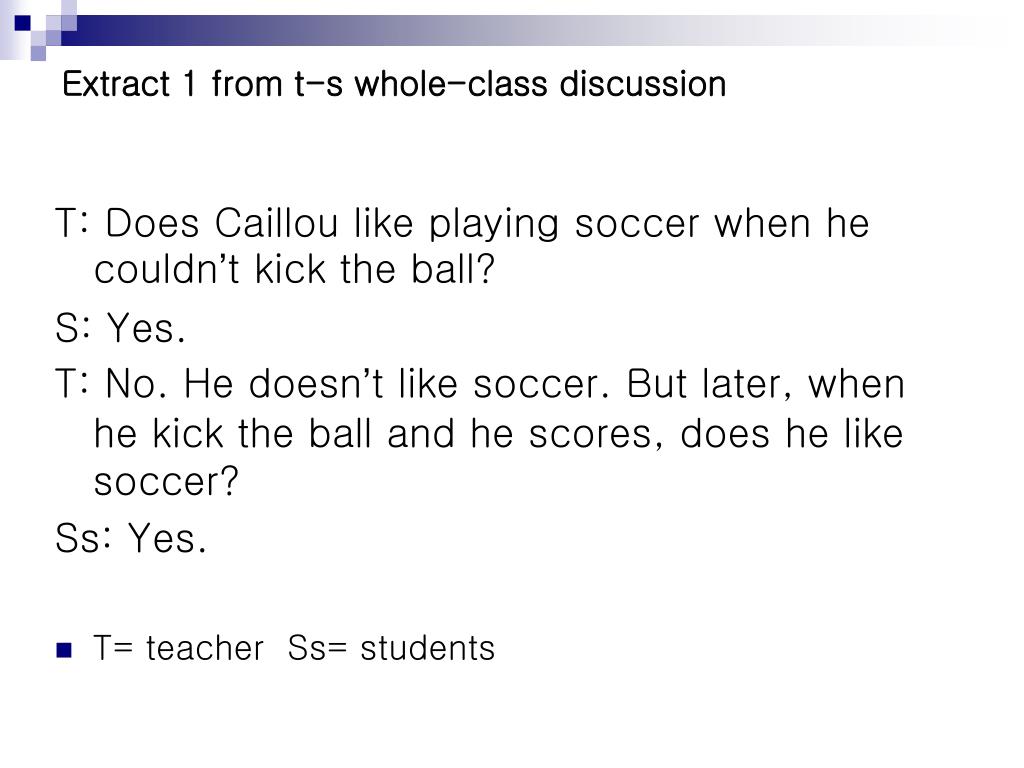
Task: Click the reply 'Ss: Yes.'
Action: (131, 538)
